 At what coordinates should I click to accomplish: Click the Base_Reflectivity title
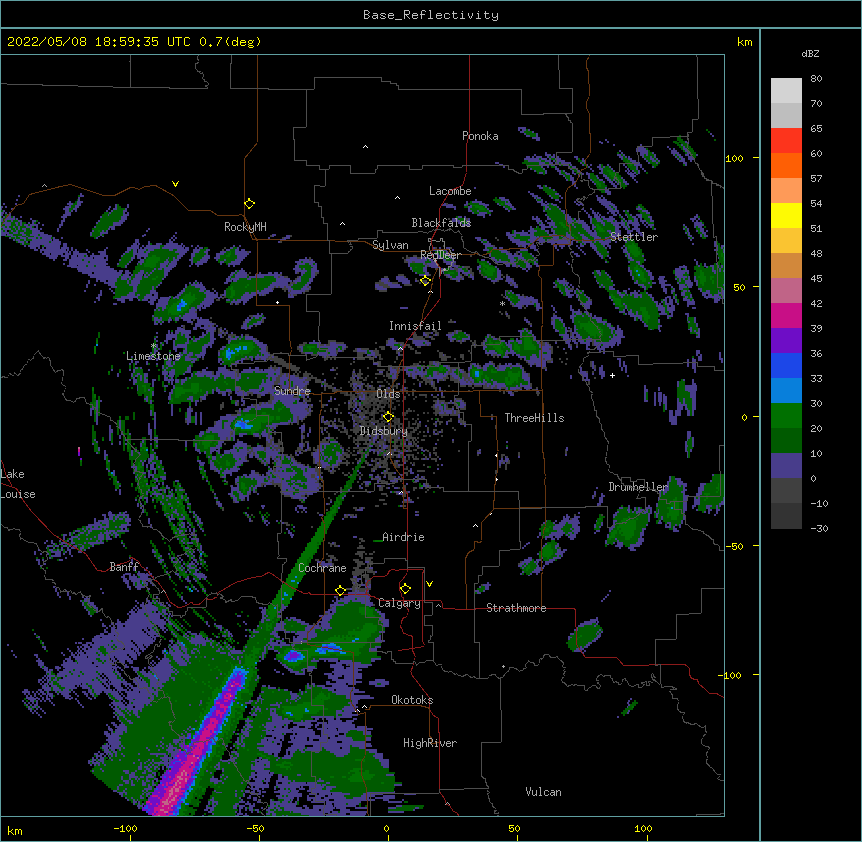431,15
